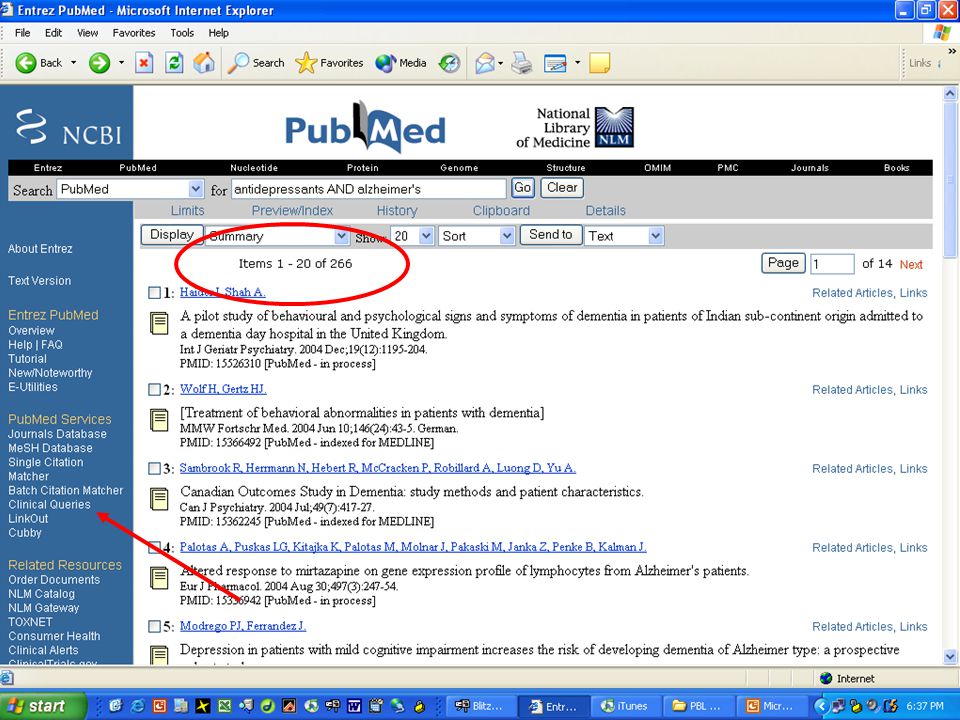Screen dimensions: 960x720
Task: Open the Media globe icon
Action: [x=386, y=62]
